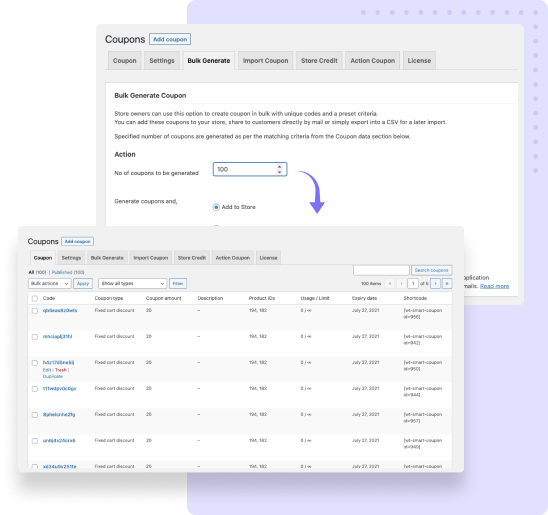Click Add coupon button in coupon list window

[x=78, y=241]
